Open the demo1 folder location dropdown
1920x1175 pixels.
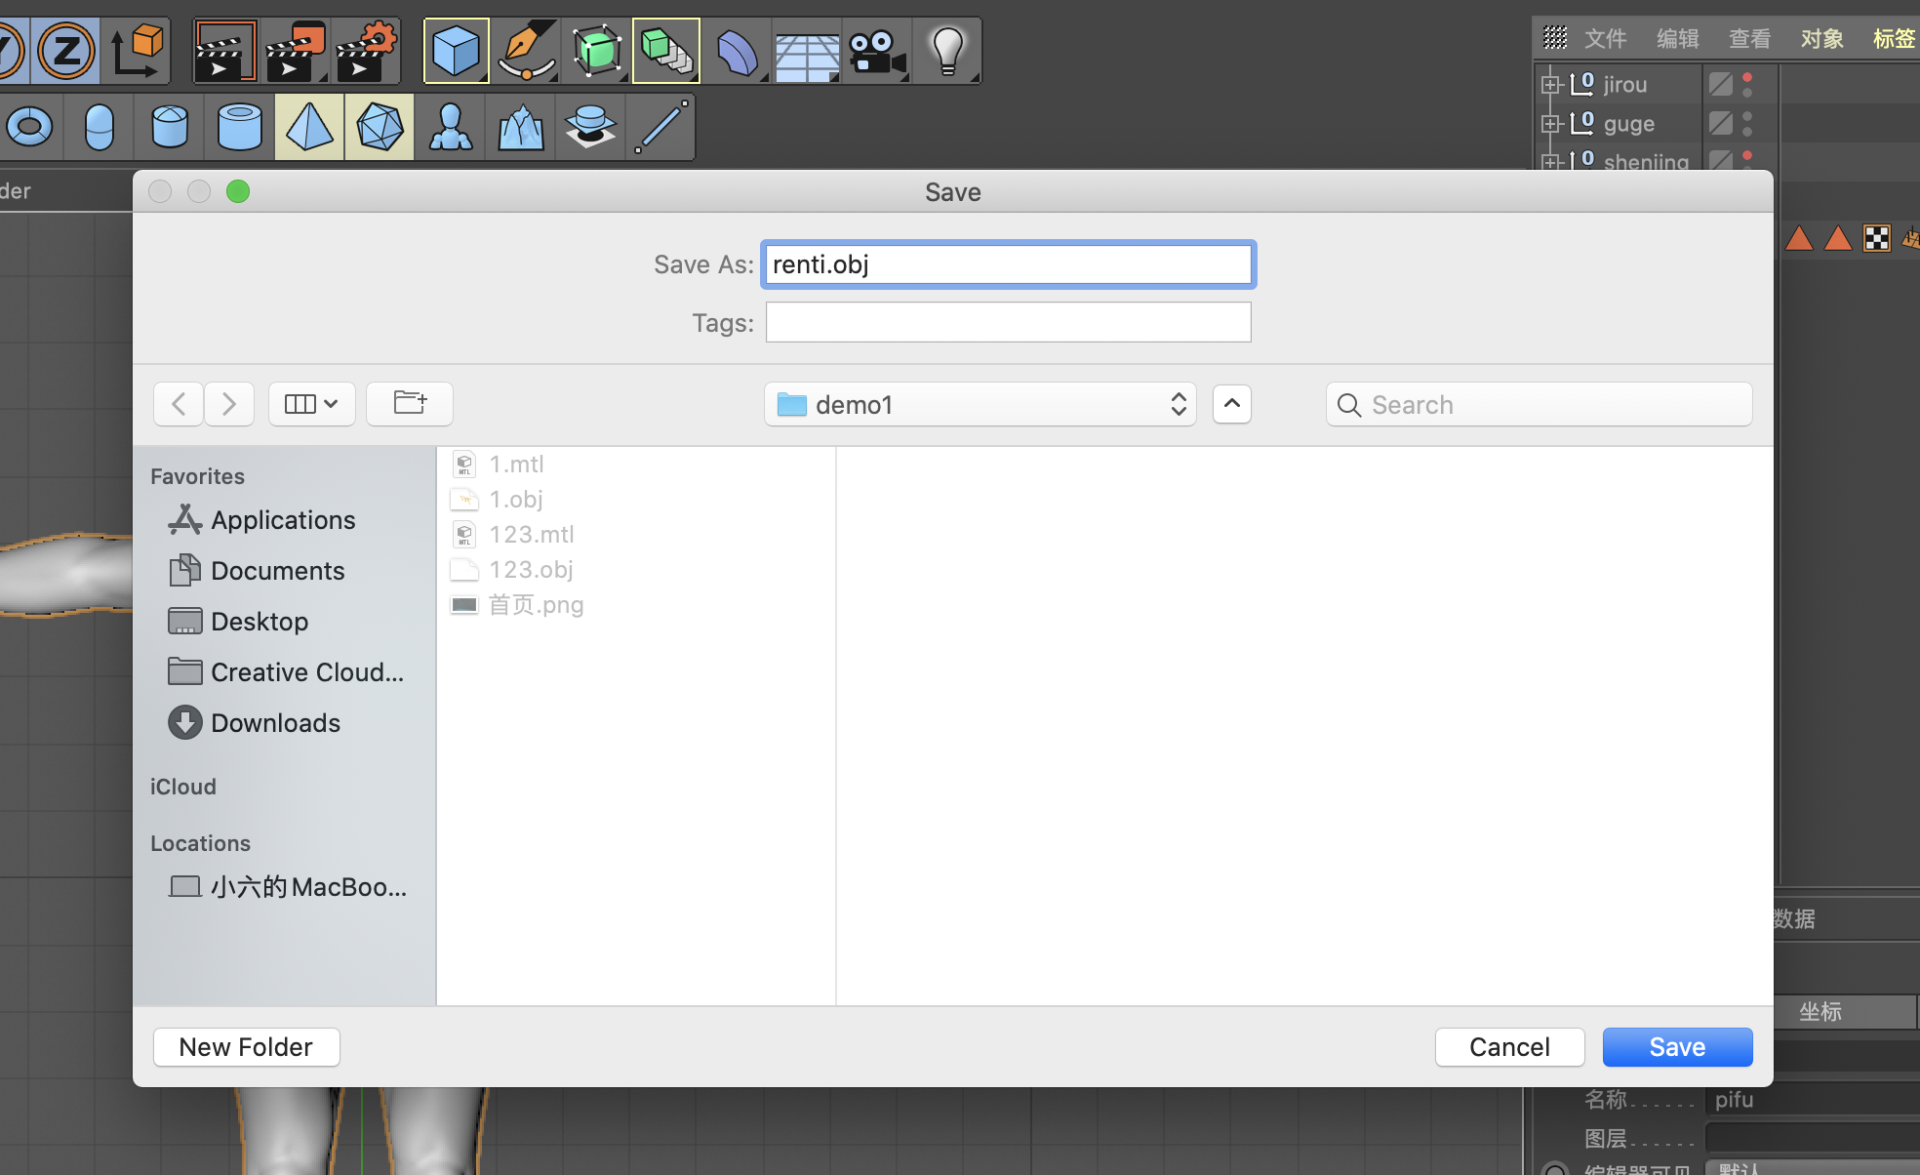point(980,404)
